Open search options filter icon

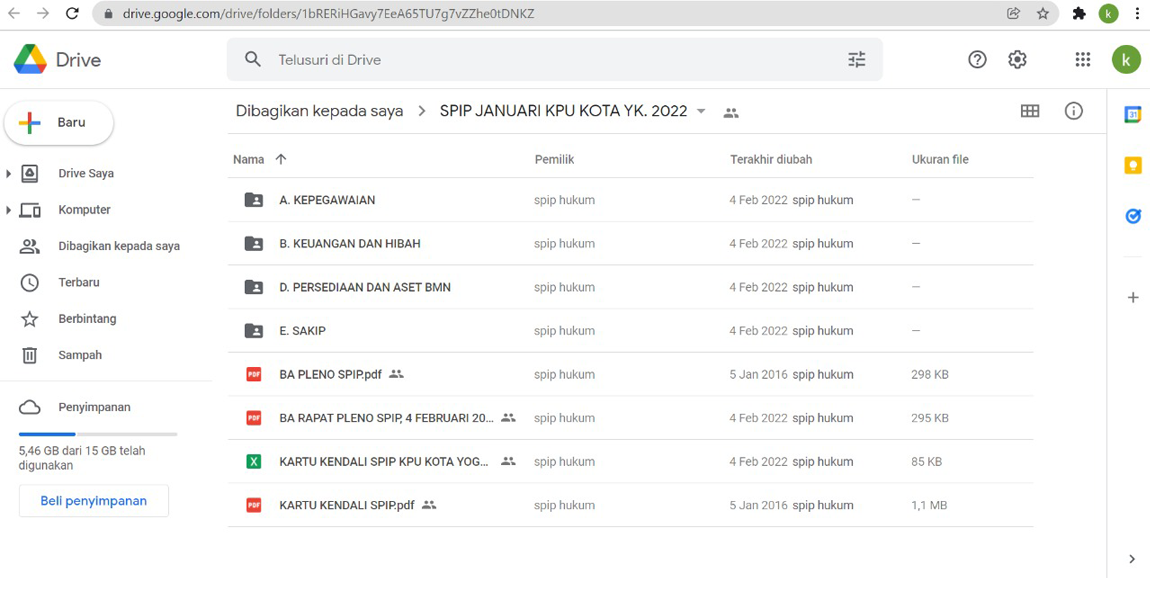856,60
